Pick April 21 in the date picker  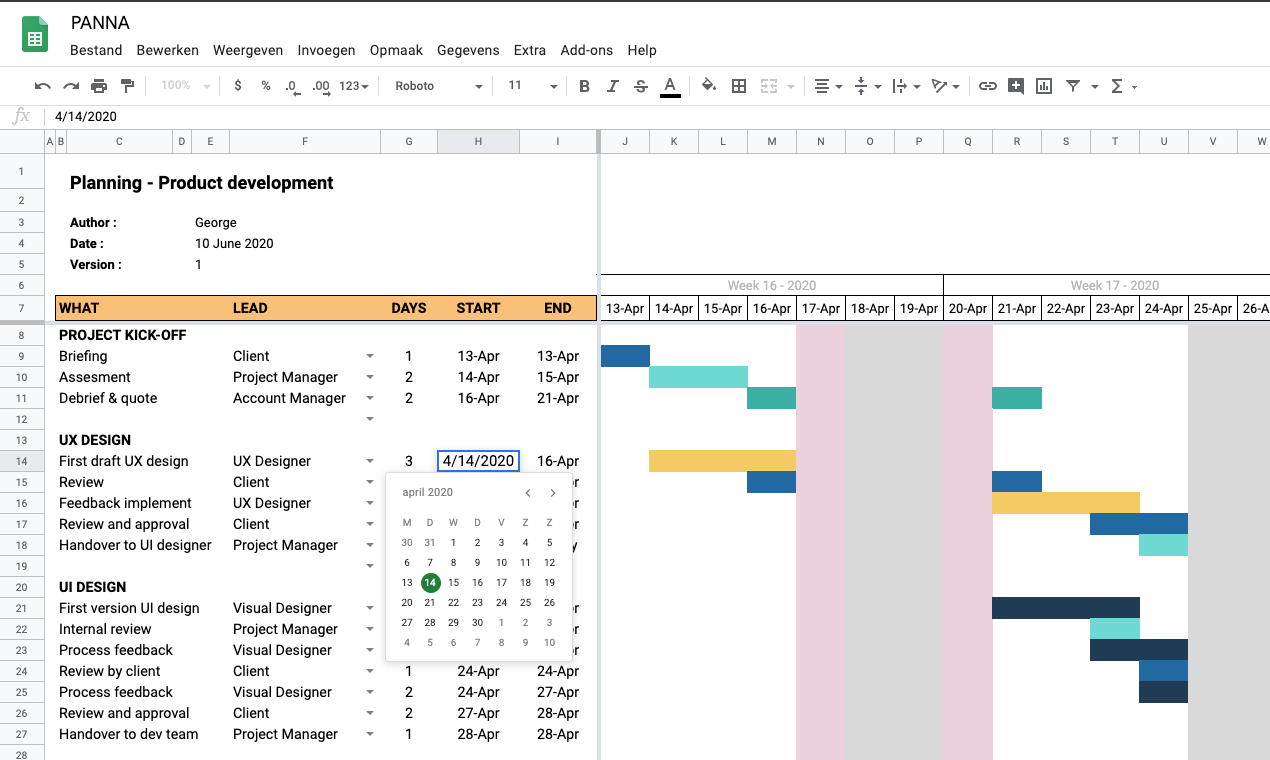coord(430,603)
